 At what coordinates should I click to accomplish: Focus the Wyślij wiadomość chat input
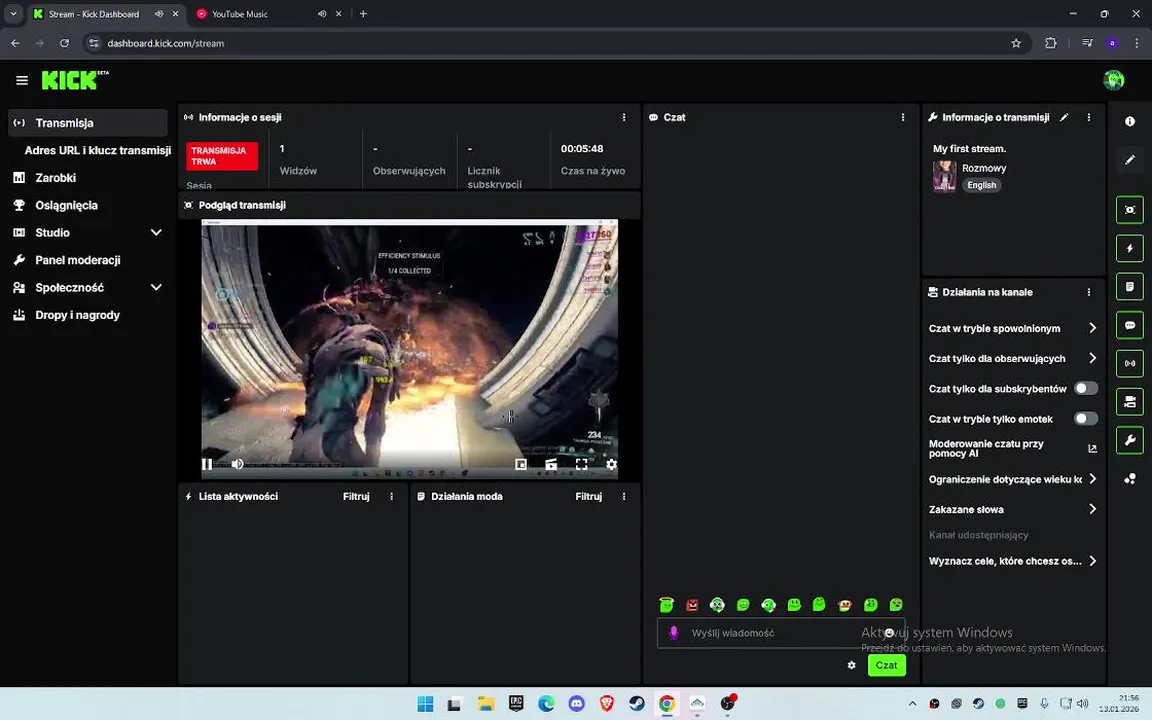pos(781,633)
